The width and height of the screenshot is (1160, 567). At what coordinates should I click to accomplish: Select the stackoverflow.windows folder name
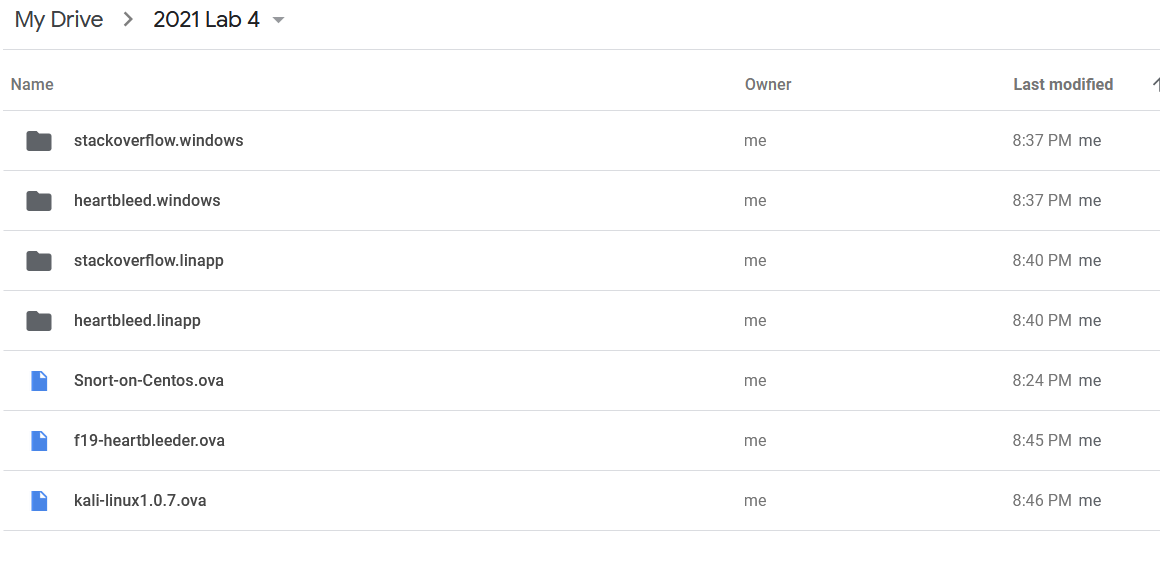158,141
